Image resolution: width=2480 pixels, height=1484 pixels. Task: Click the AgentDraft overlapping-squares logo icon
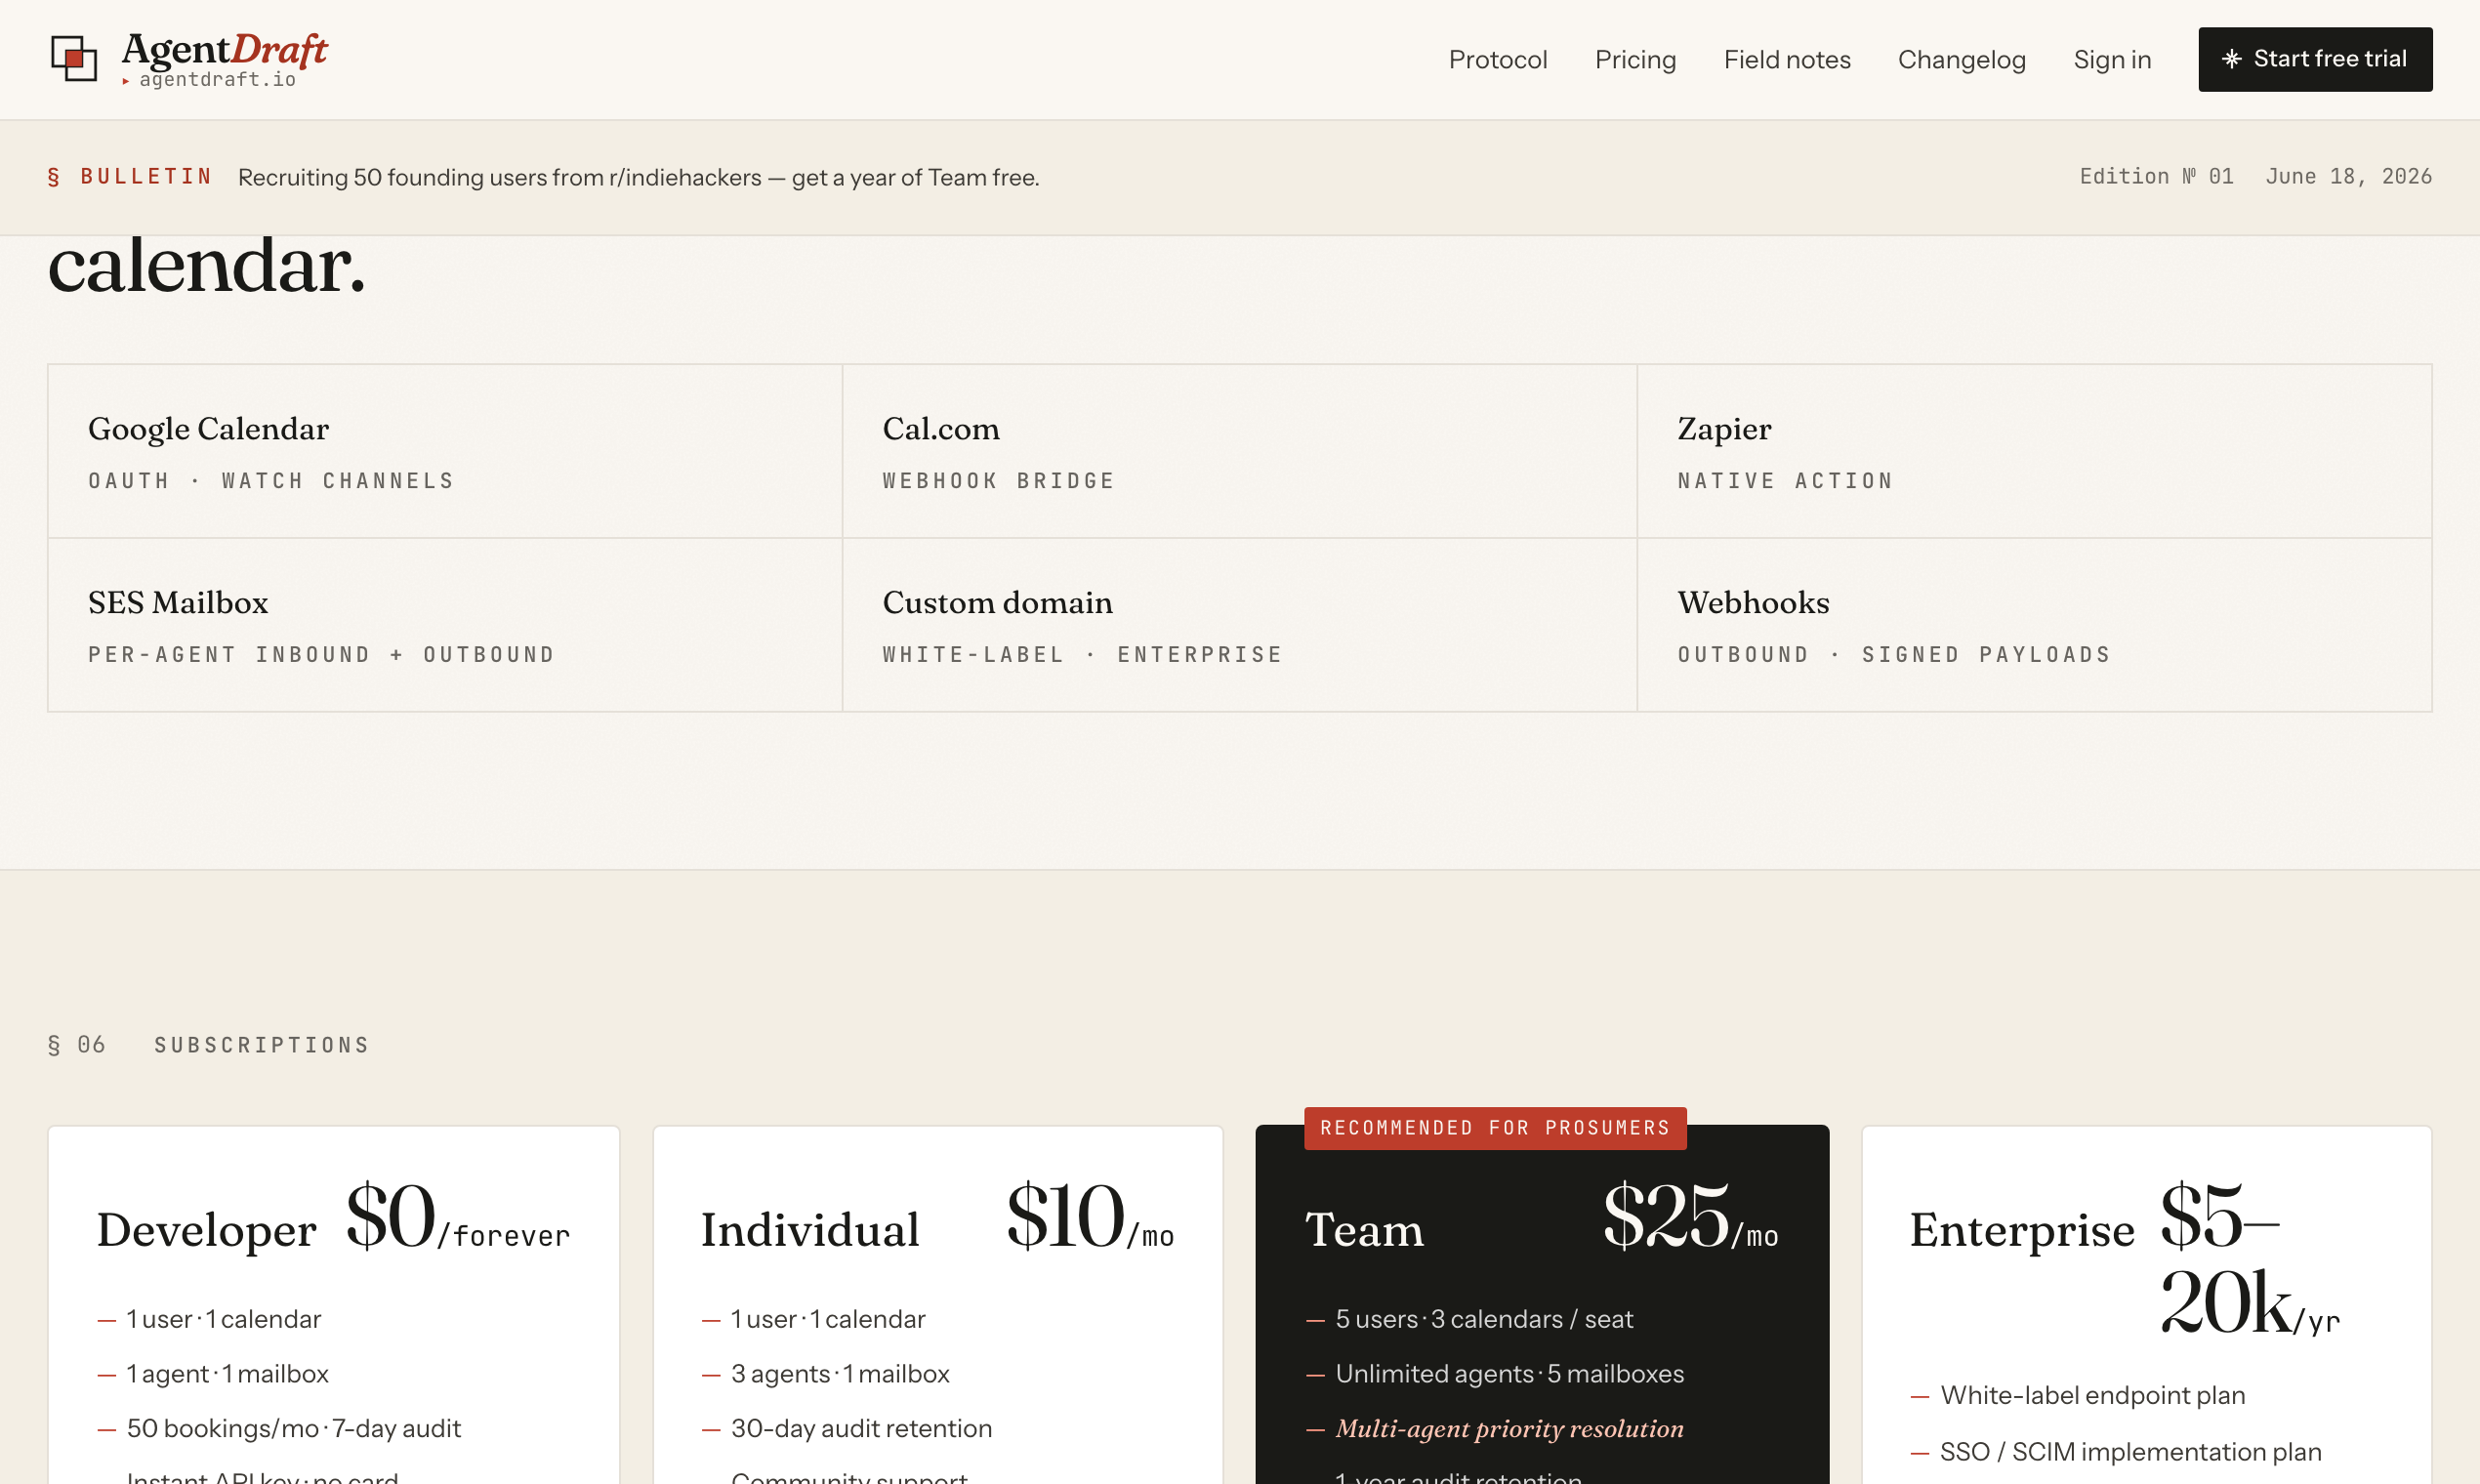(74, 58)
